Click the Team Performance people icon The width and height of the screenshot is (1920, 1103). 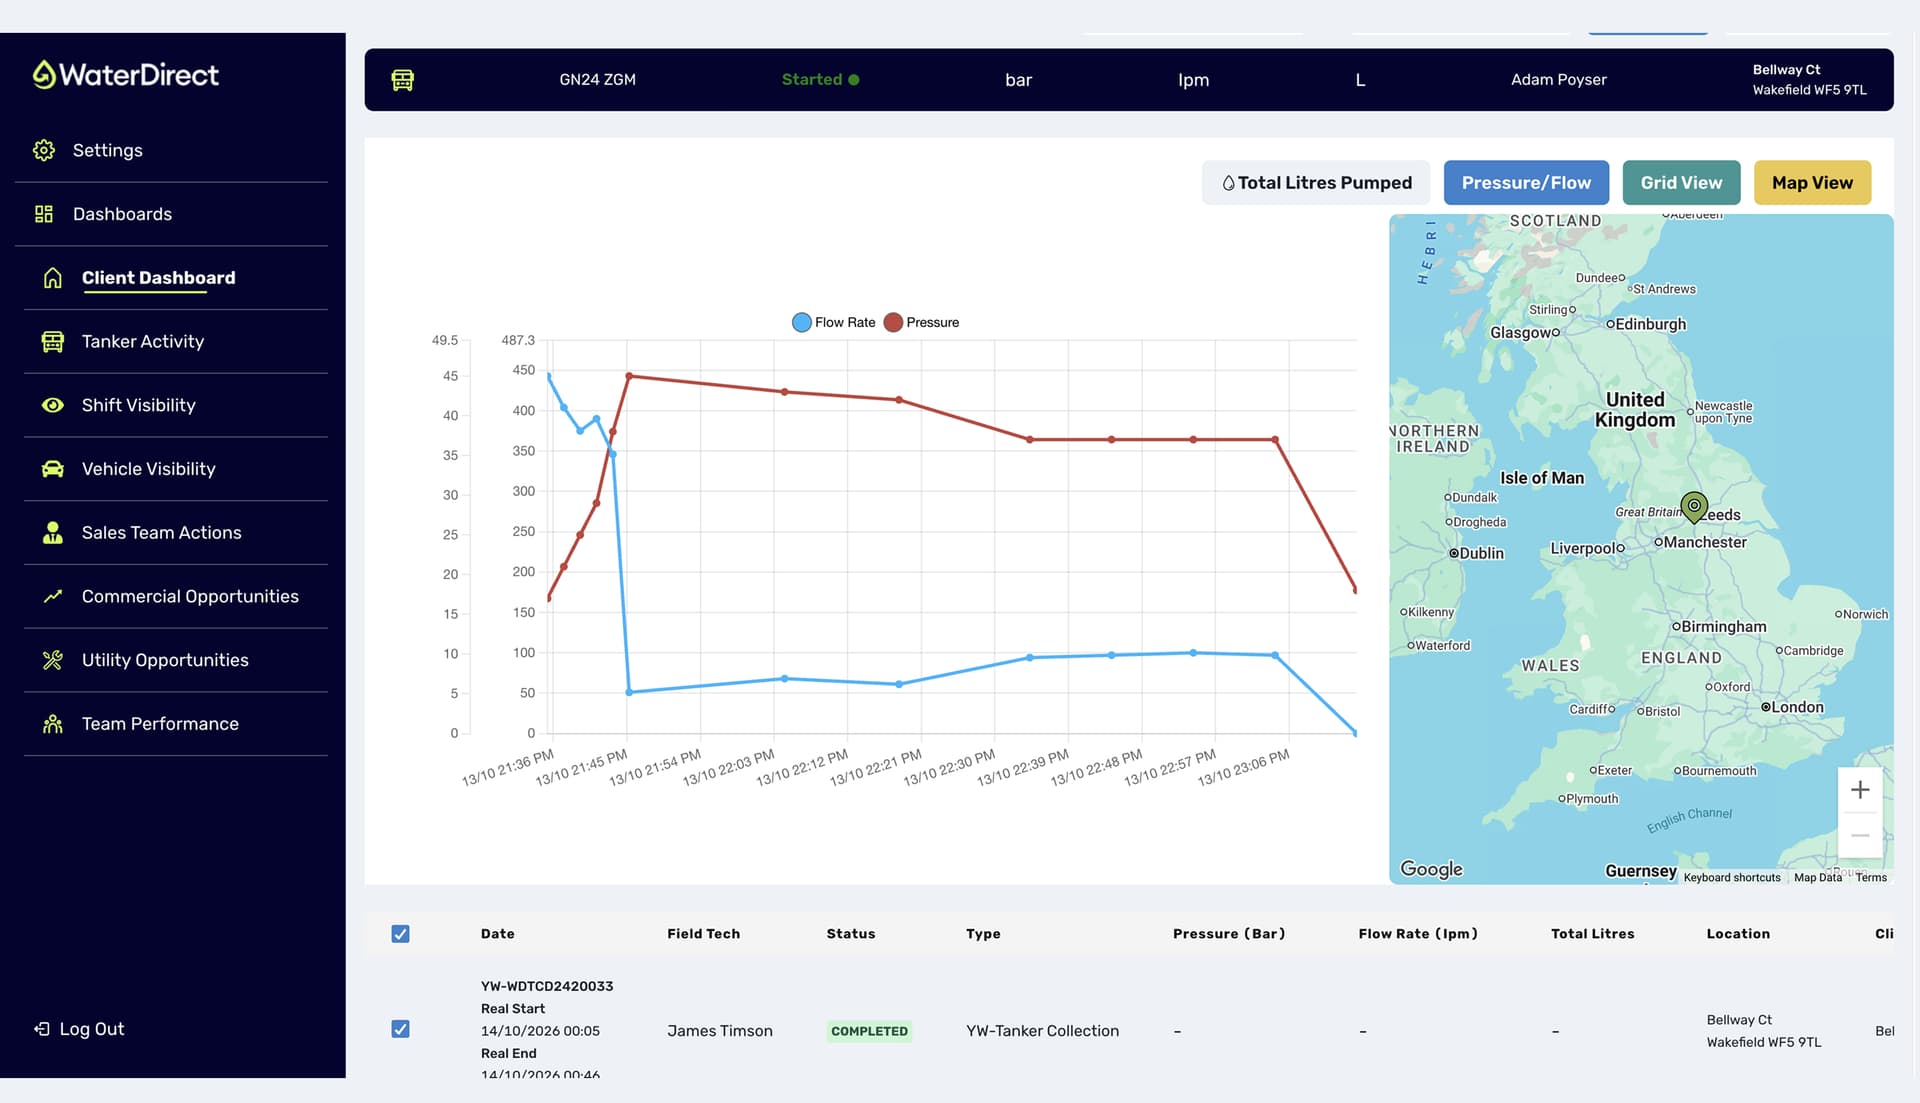53,724
